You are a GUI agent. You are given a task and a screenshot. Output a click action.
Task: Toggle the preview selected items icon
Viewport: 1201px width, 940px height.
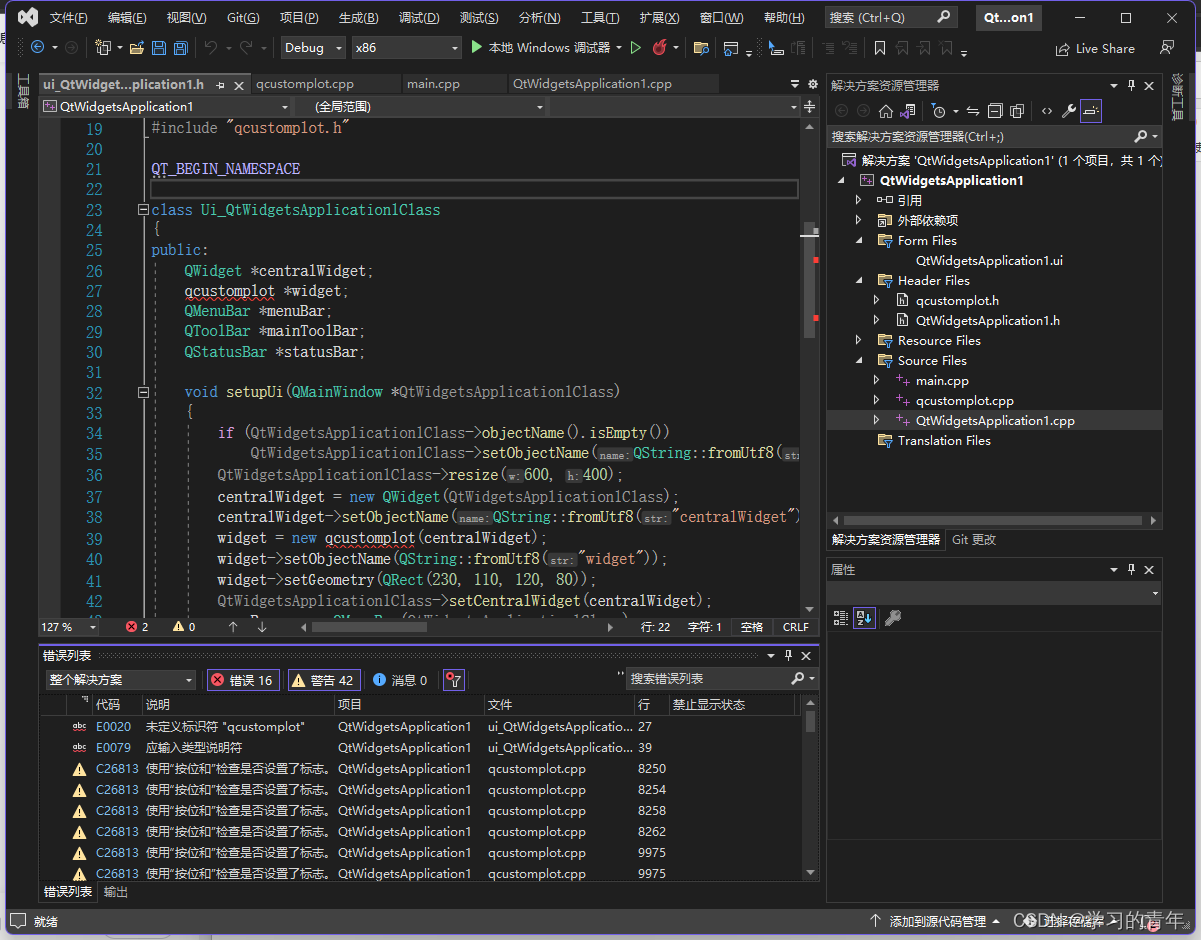[1091, 111]
